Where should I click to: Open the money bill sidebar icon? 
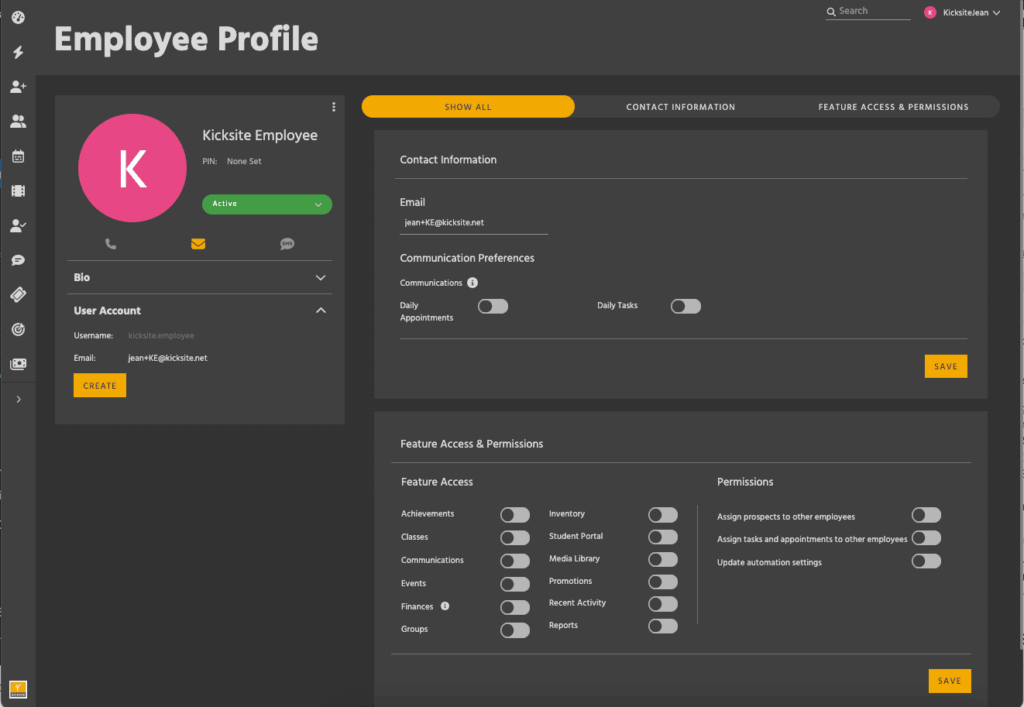click(x=18, y=364)
